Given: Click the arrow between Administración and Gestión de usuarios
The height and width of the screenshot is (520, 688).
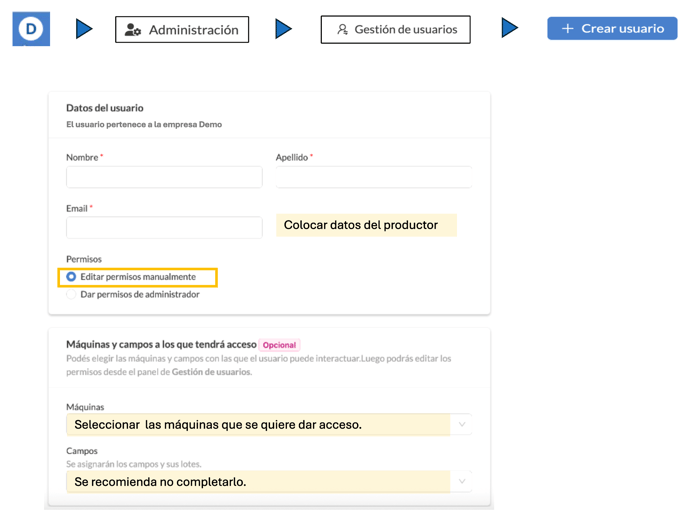Looking at the screenshot, I should tap(284, 30).
